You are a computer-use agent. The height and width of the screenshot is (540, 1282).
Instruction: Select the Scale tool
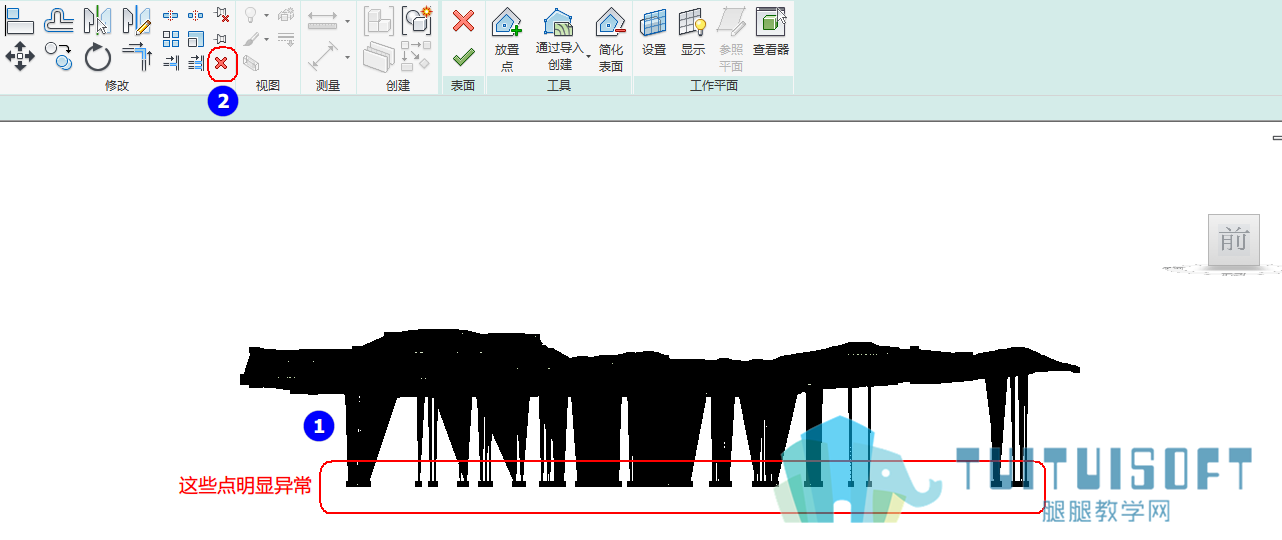tap(196, 38)
